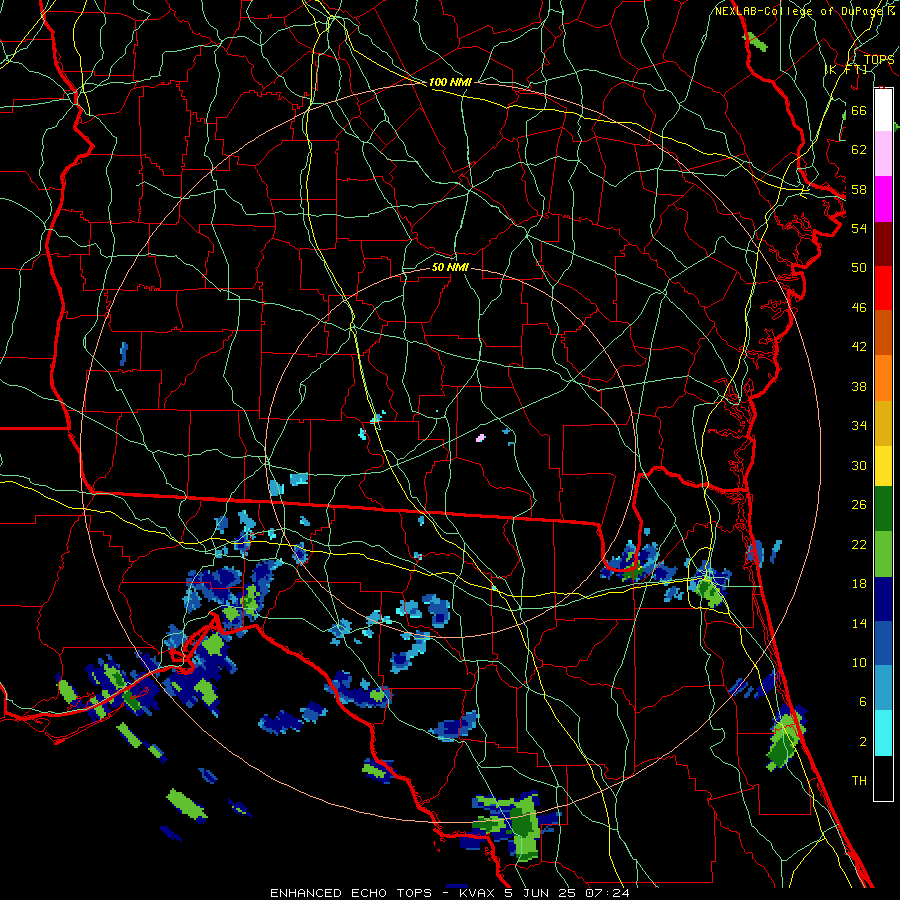Click the legend value 26
Image resolution: width=900 pixels, height=900 pixels.
click(859, 505)
